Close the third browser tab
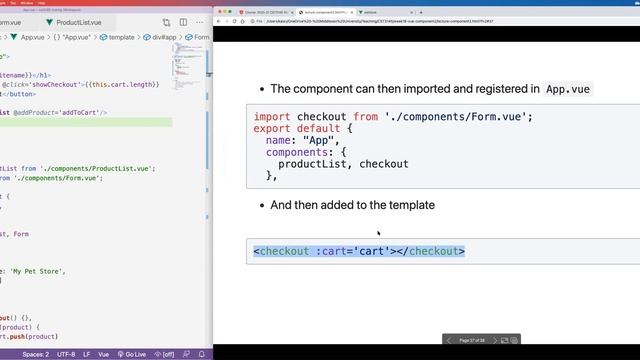The width and height of the screenshot is (640, 360). point(411,12)
